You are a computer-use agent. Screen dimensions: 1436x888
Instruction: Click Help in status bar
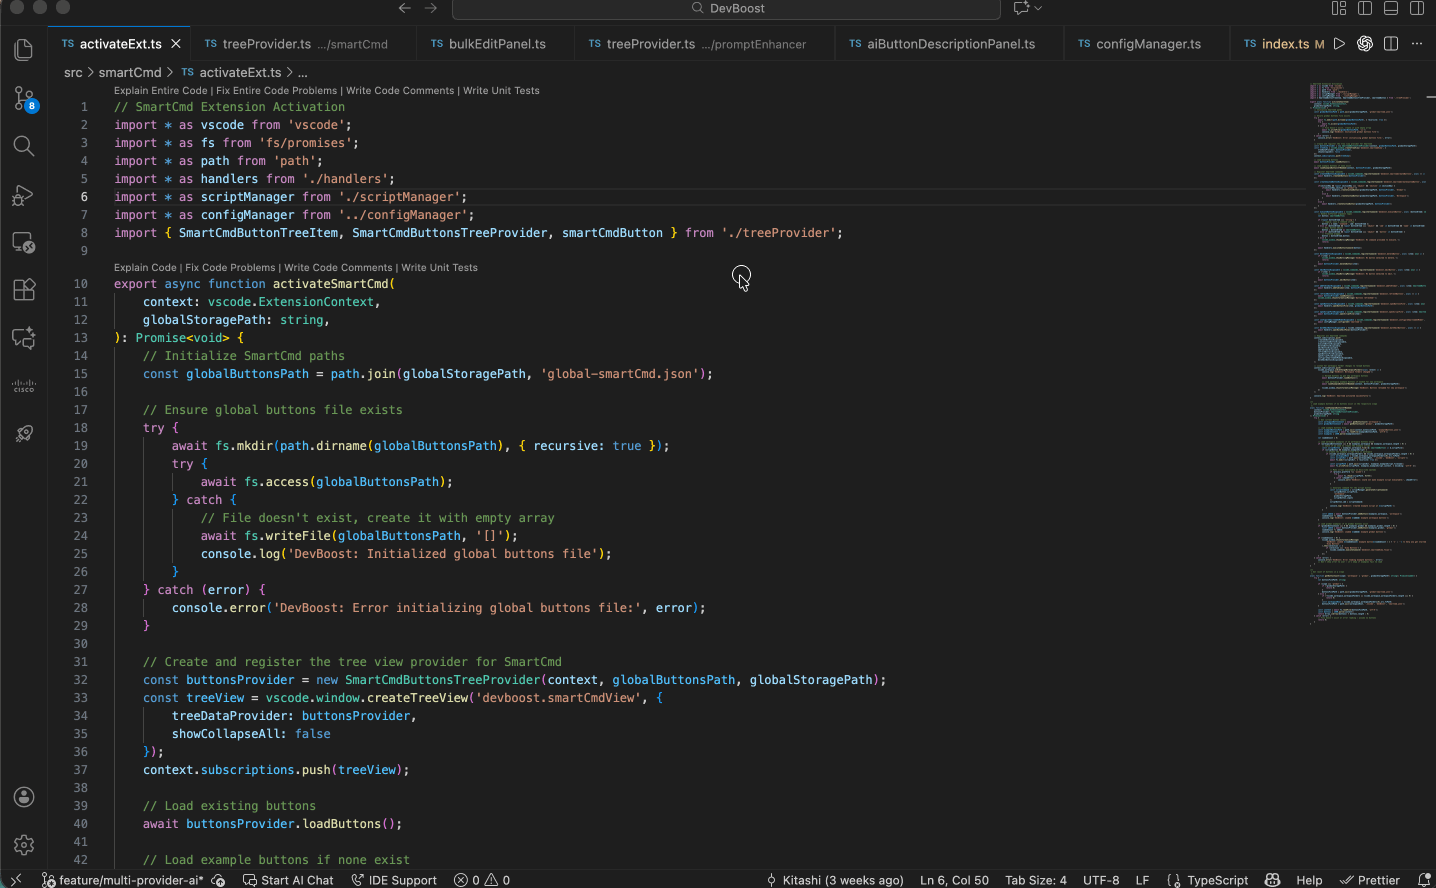tap(1309, 880)
